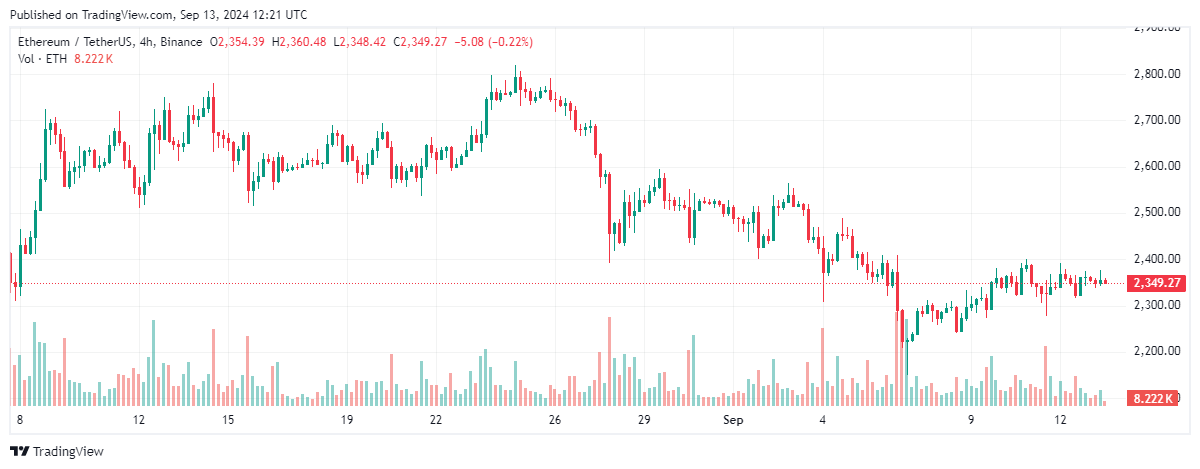The image size is (1200, 469).
Task: Open the TradingView wordmark link beside logo
Action: [67, 451]
